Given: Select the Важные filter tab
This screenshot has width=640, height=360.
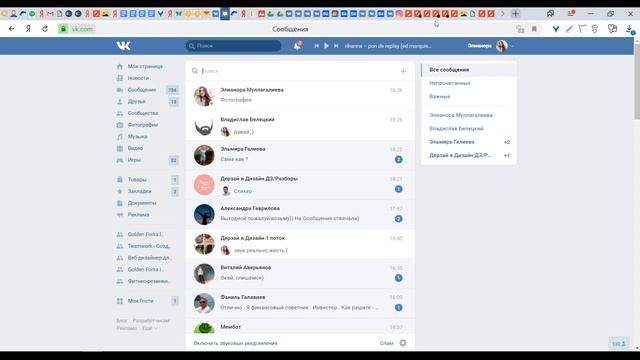Looking at the screenshot, I should [x=469, y=97].
